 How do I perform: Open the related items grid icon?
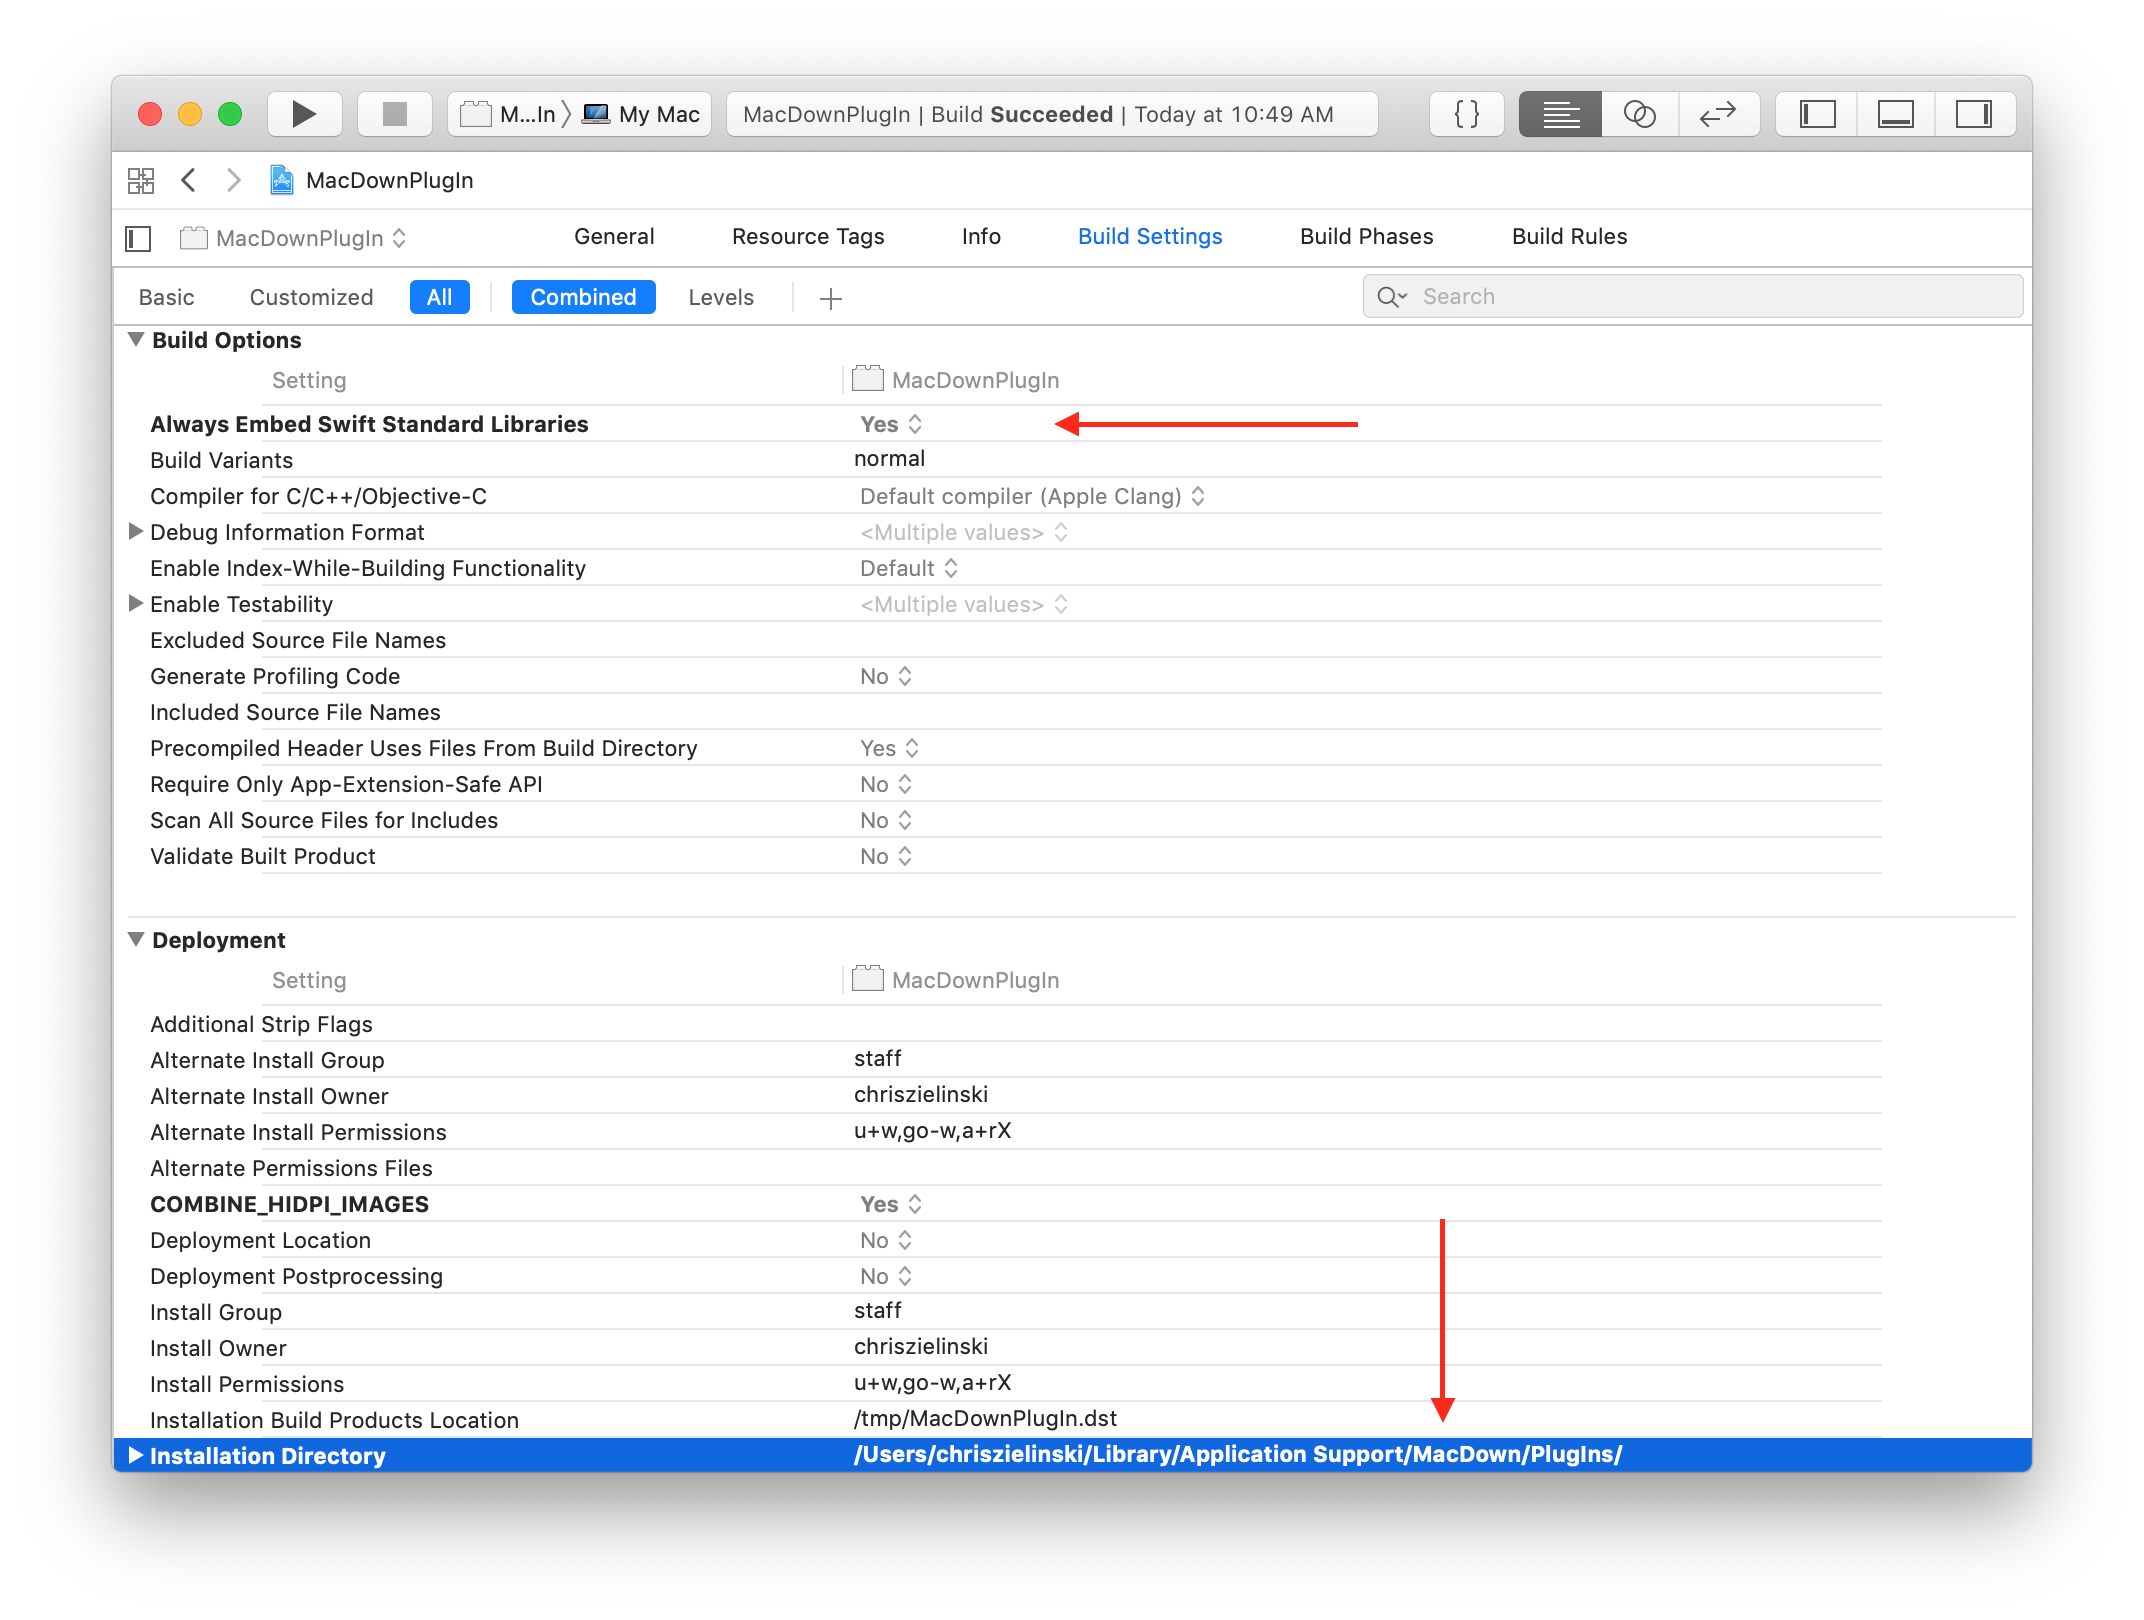coord(141,180)
